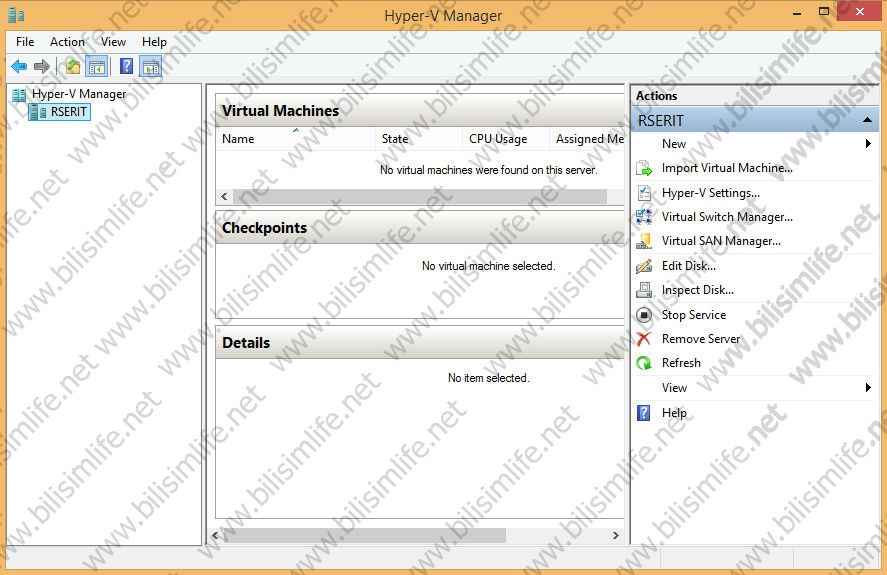Click the blue Help toolbar icon
The height and width of the screenshot is (575, 887).
pos(126,67)
